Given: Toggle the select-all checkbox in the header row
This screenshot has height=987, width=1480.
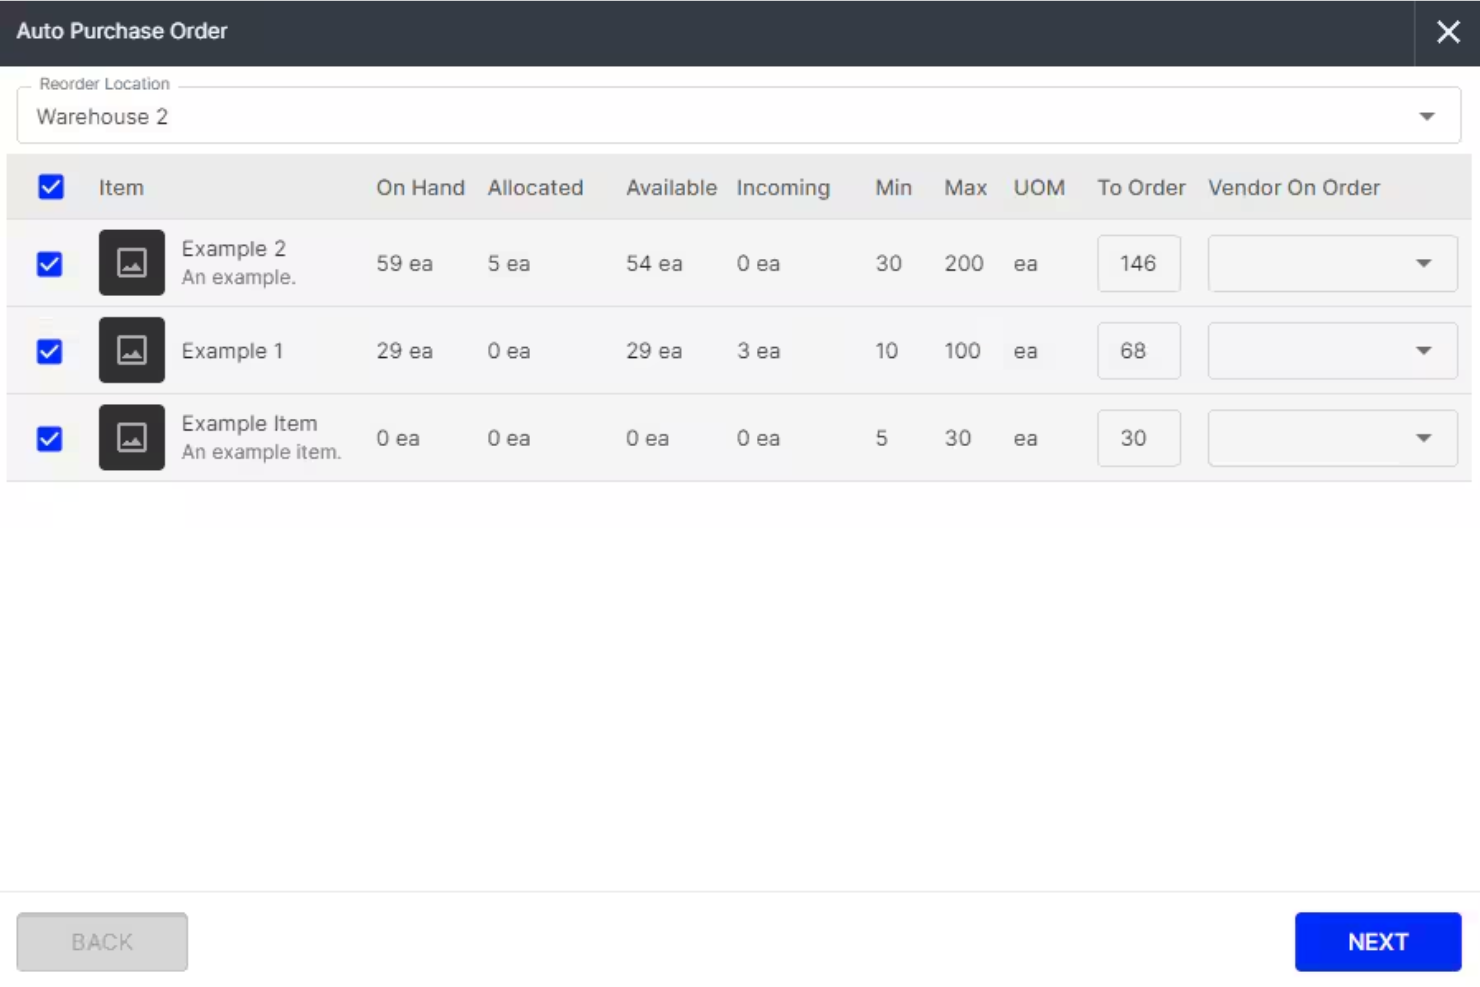Looking at the screenshot, I should 50,187.
